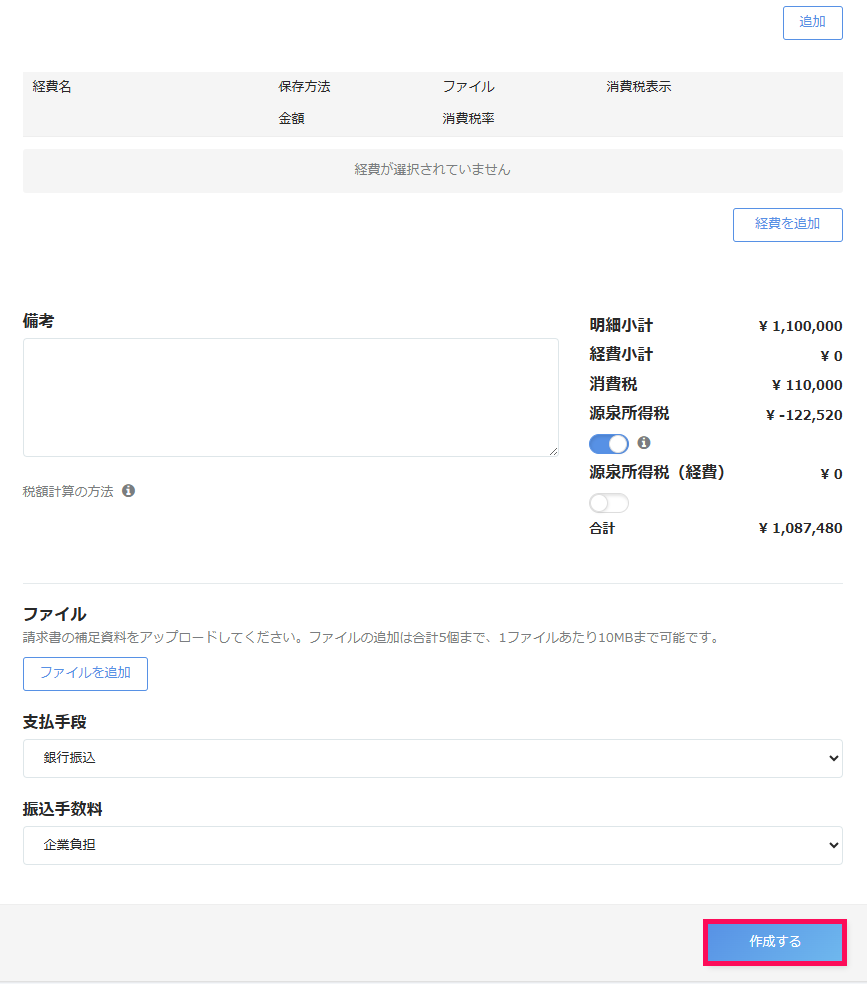Toggle off the 源泉所得税 switch
The height and width of the screenshot is (984, 867).
tap(609, 444)
